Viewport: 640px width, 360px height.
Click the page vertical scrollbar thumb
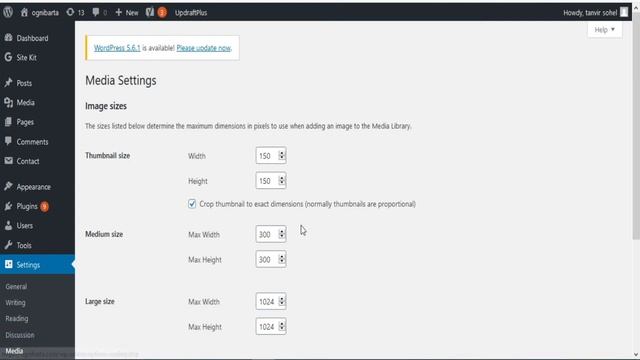point(636,127)
